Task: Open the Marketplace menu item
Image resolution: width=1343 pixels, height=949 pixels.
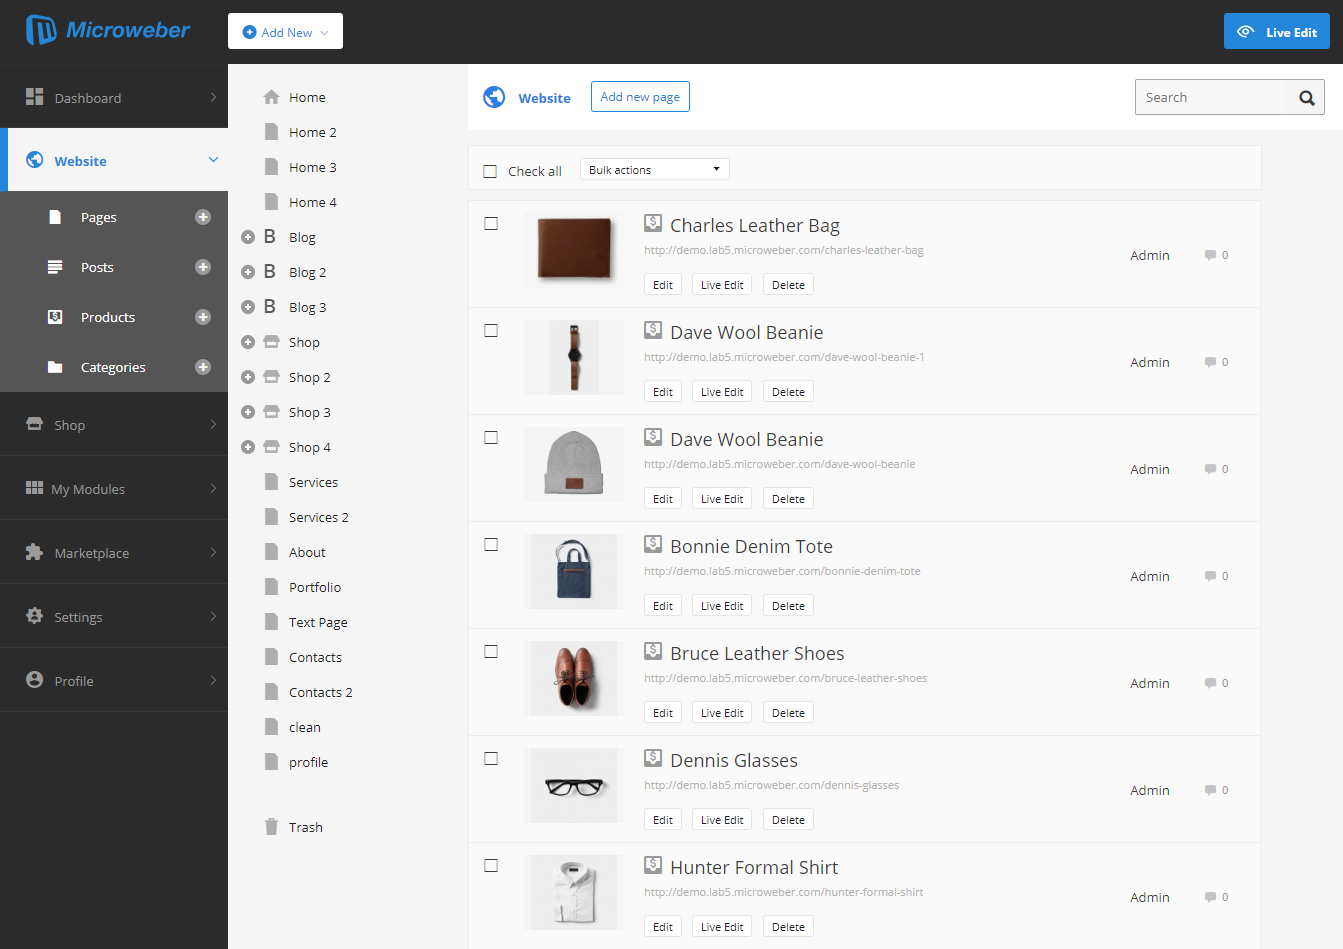Action: click(114, 552)
